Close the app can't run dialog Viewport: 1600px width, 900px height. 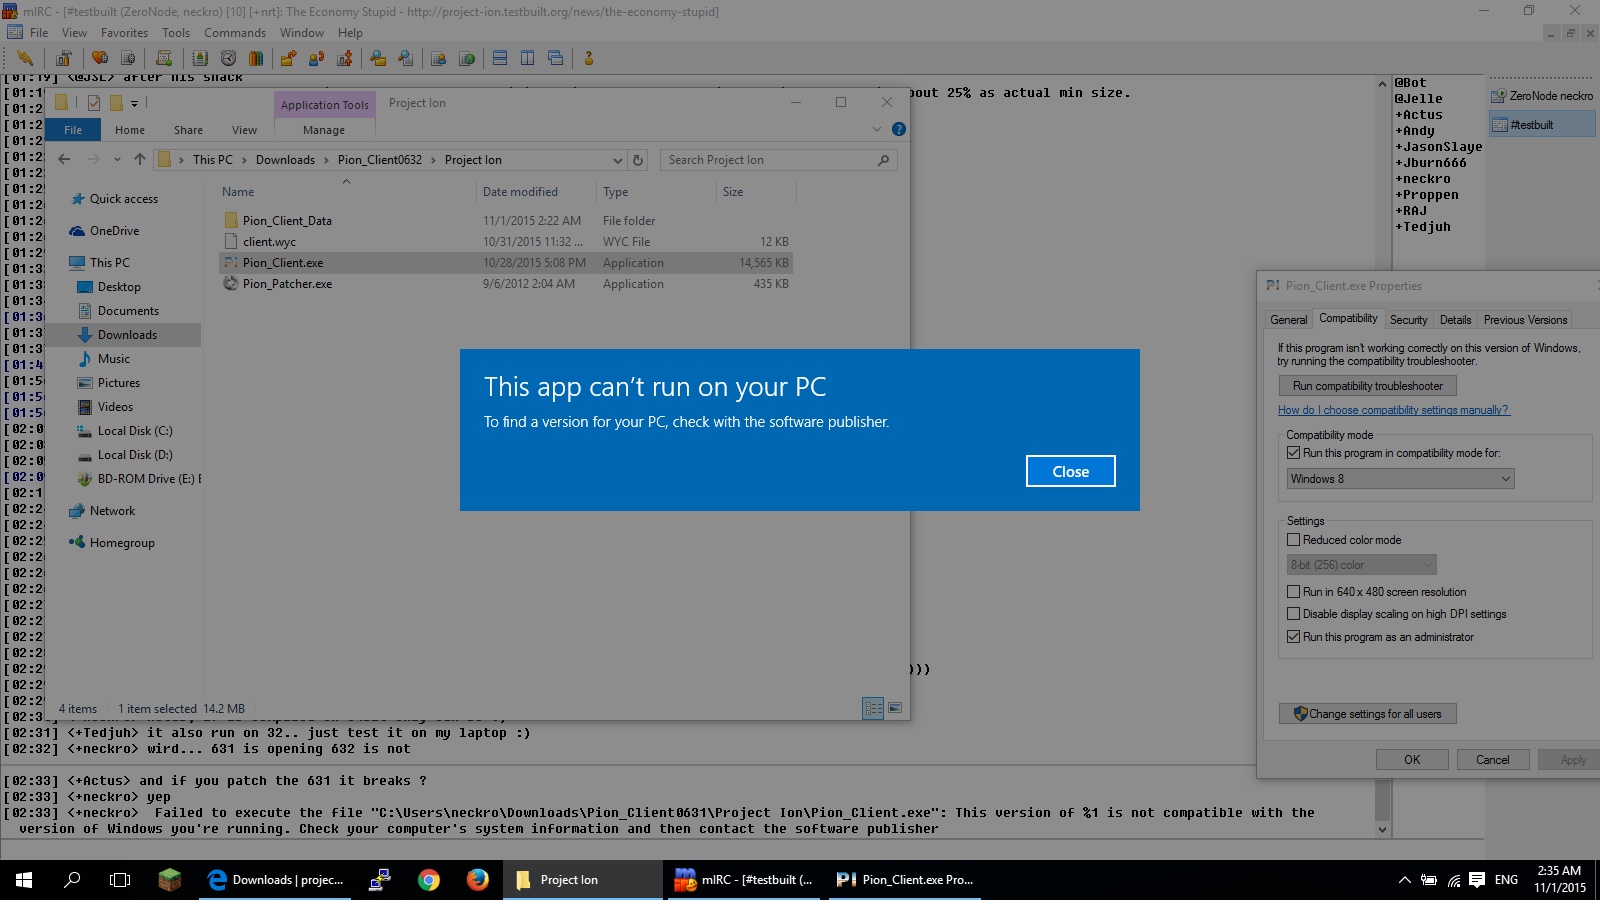coord(1070,471)
